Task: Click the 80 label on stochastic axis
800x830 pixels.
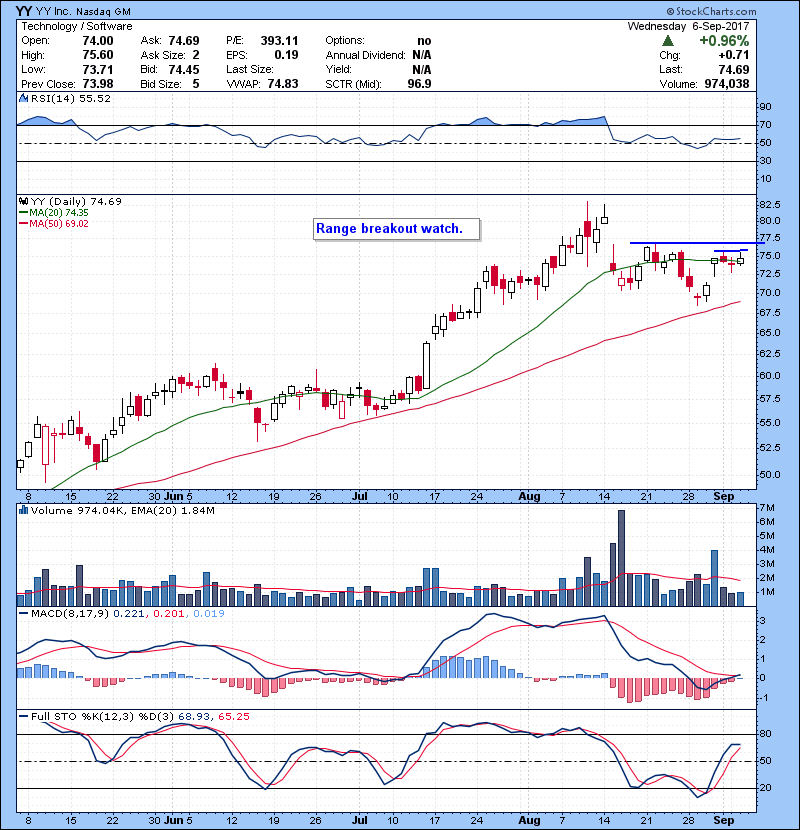Action: click(766, 734)
